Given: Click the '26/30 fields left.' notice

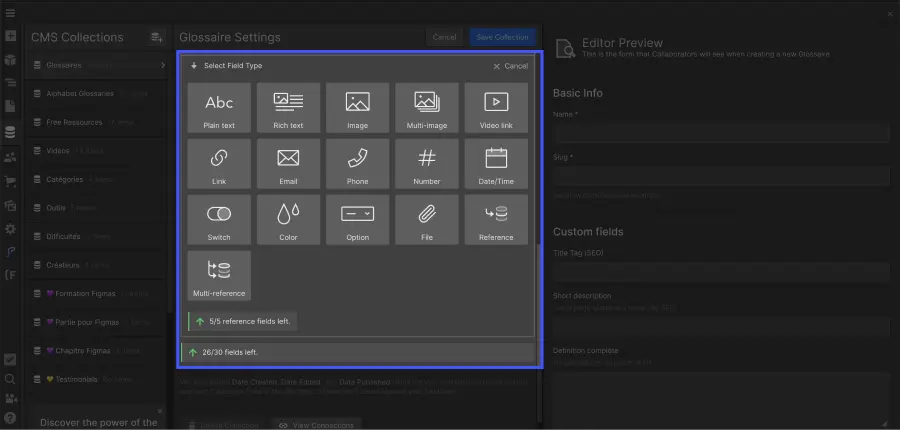Looking at the screenshot, I should [x=358, y=352].
